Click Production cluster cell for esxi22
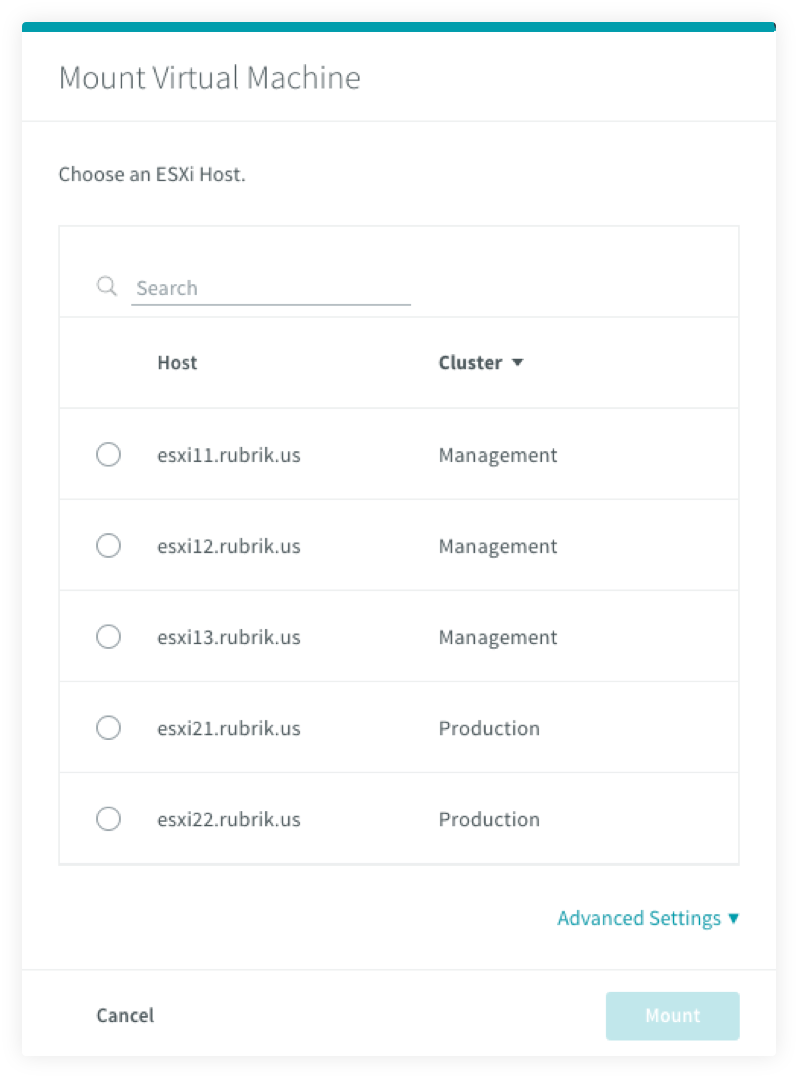Viewport: 798px width, 1078px height. pyautogui.click(x=489, y=820)
